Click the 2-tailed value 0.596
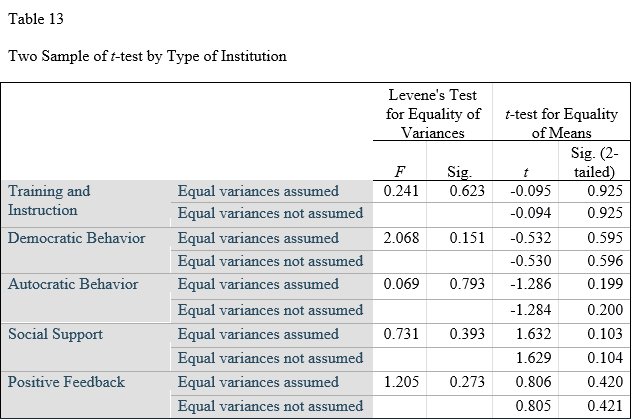 click(x=605, y=261)
